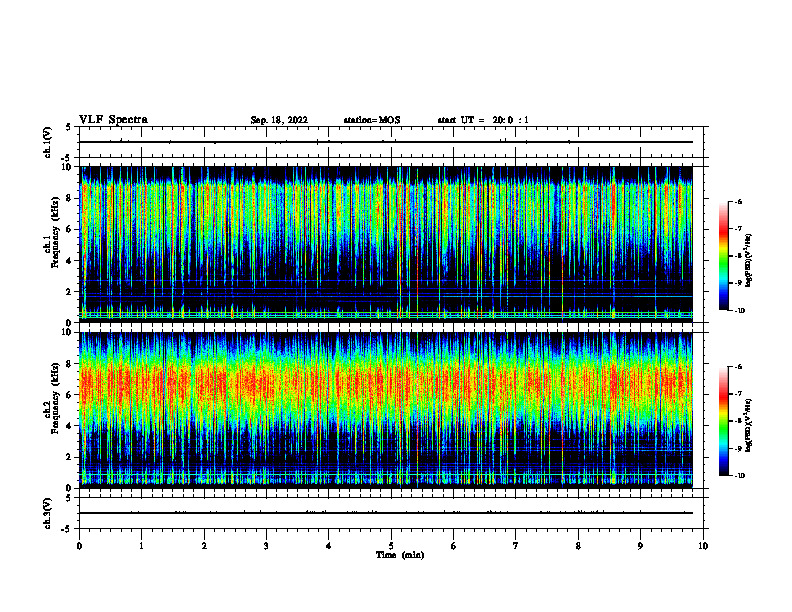
Task: Click the ch.1 spectrogram color scale bar
Action: tap(724, 256)
